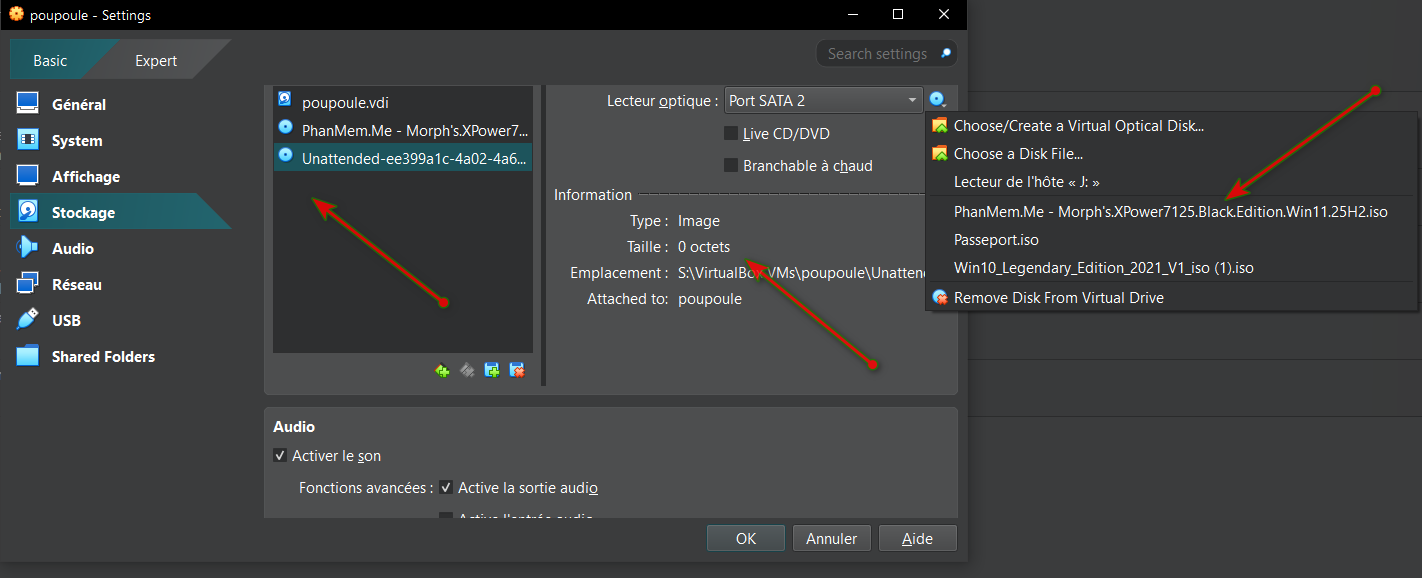Screen dimensions: 1422x578
Task: Choose Passeport.iso from the disk menu
Action: 996,240
